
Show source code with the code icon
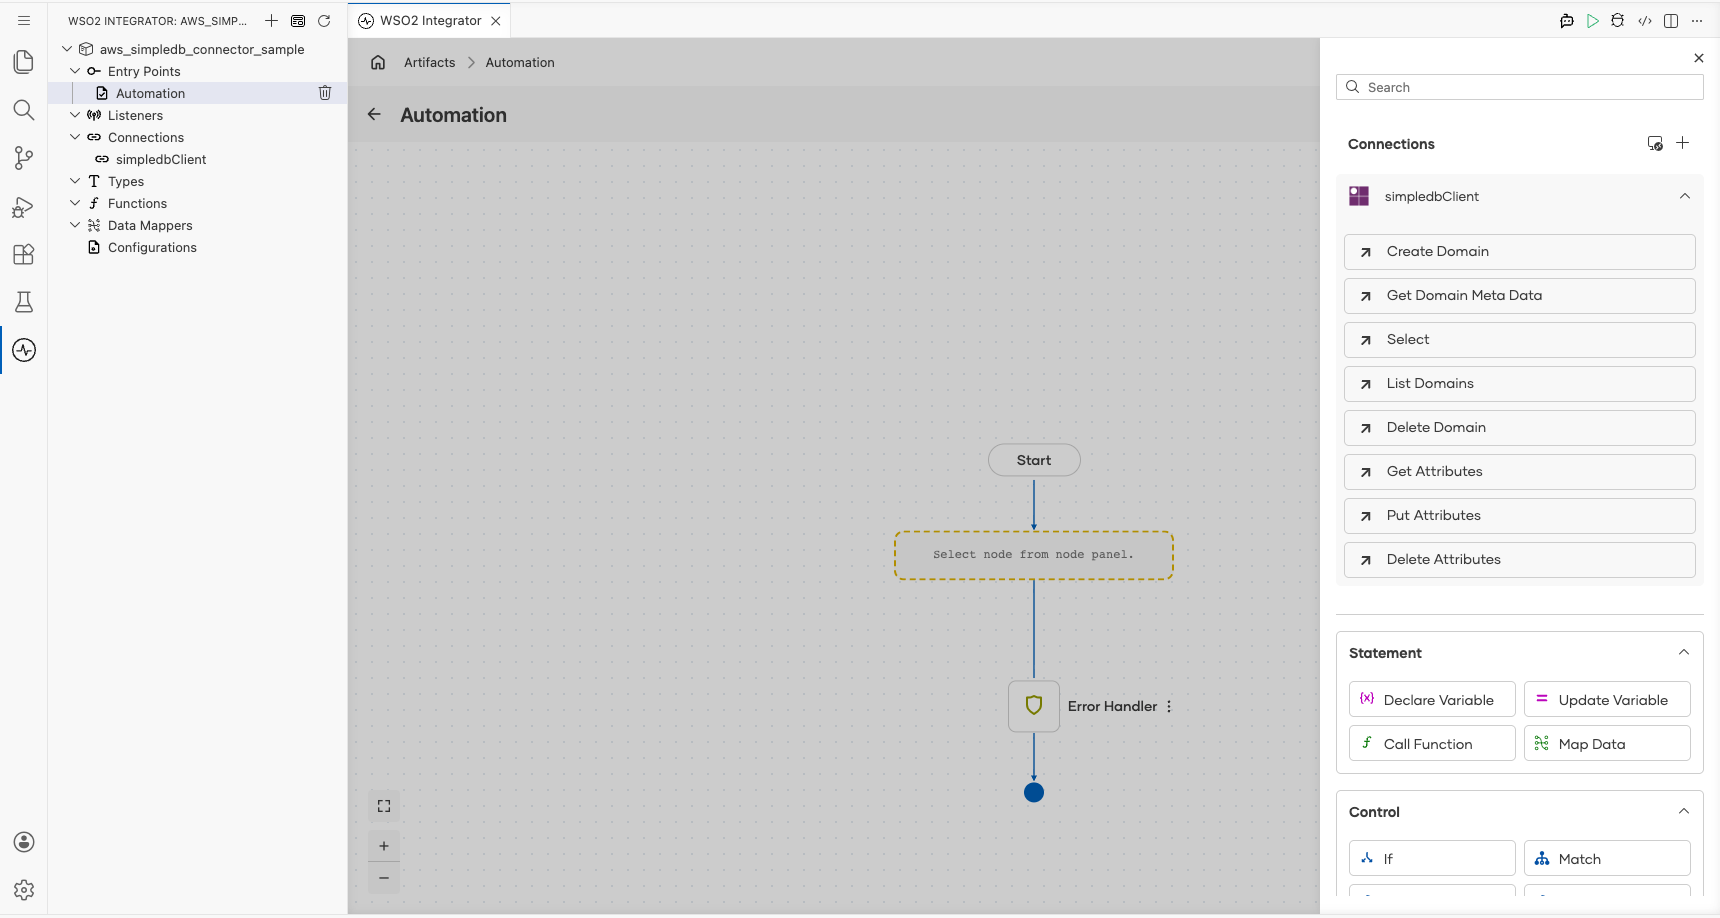1645,21
